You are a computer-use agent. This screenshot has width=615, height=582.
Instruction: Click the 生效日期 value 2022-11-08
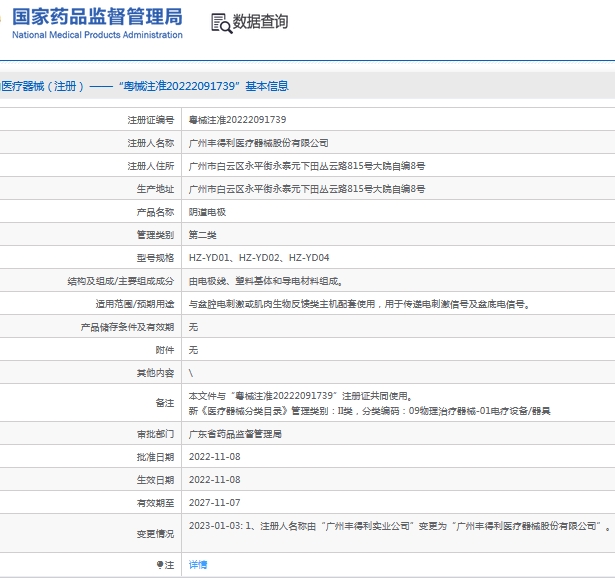(x=215, y=480)
